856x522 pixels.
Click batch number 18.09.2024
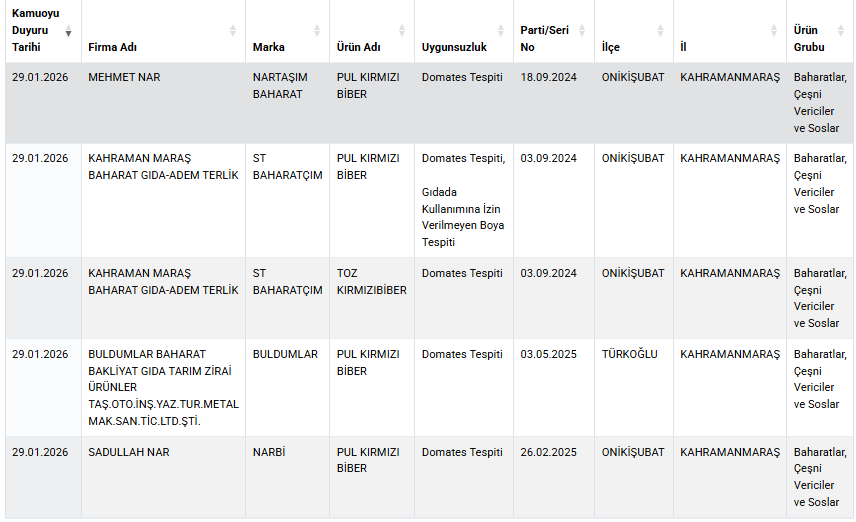(x=548, y=77)
